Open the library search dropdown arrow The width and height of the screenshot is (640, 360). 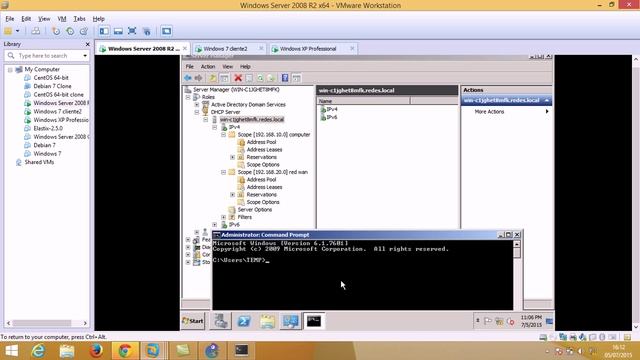(x=85, y=56)
